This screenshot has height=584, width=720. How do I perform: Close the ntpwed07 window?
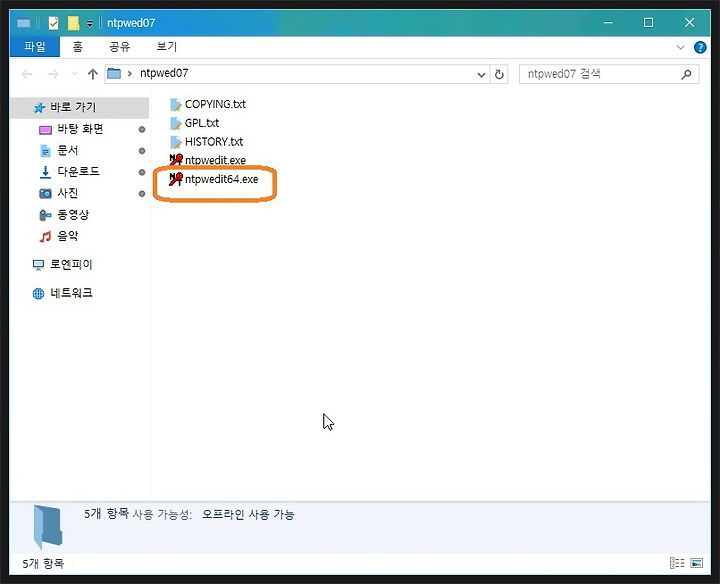(689, 22)
